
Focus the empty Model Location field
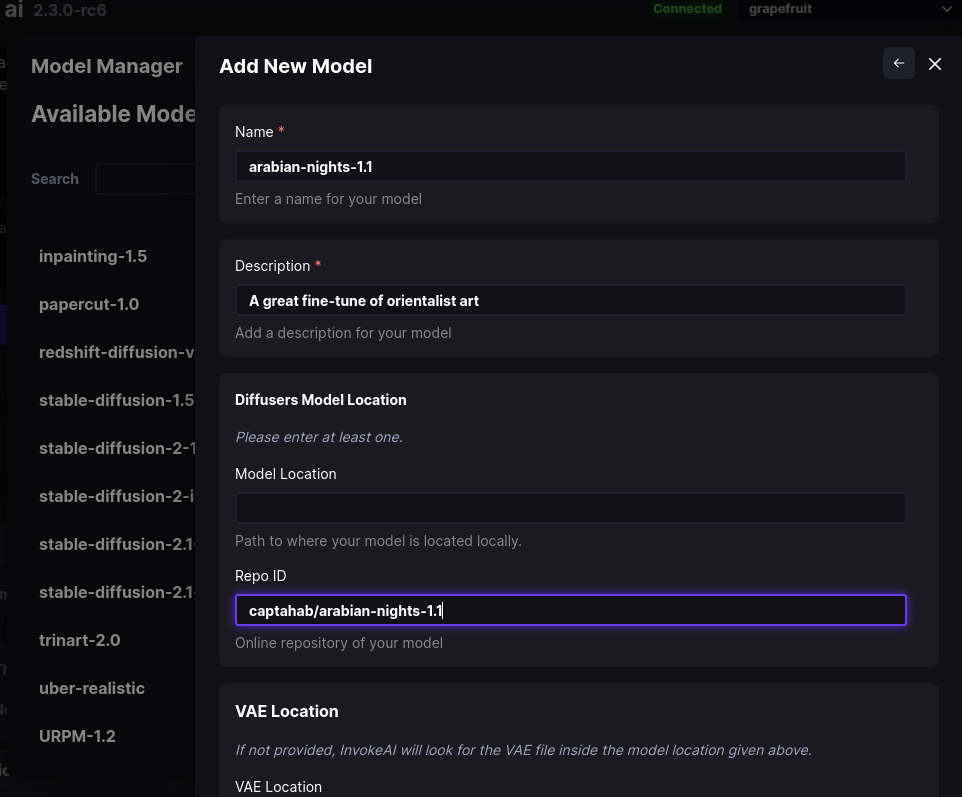coord(571,508)
